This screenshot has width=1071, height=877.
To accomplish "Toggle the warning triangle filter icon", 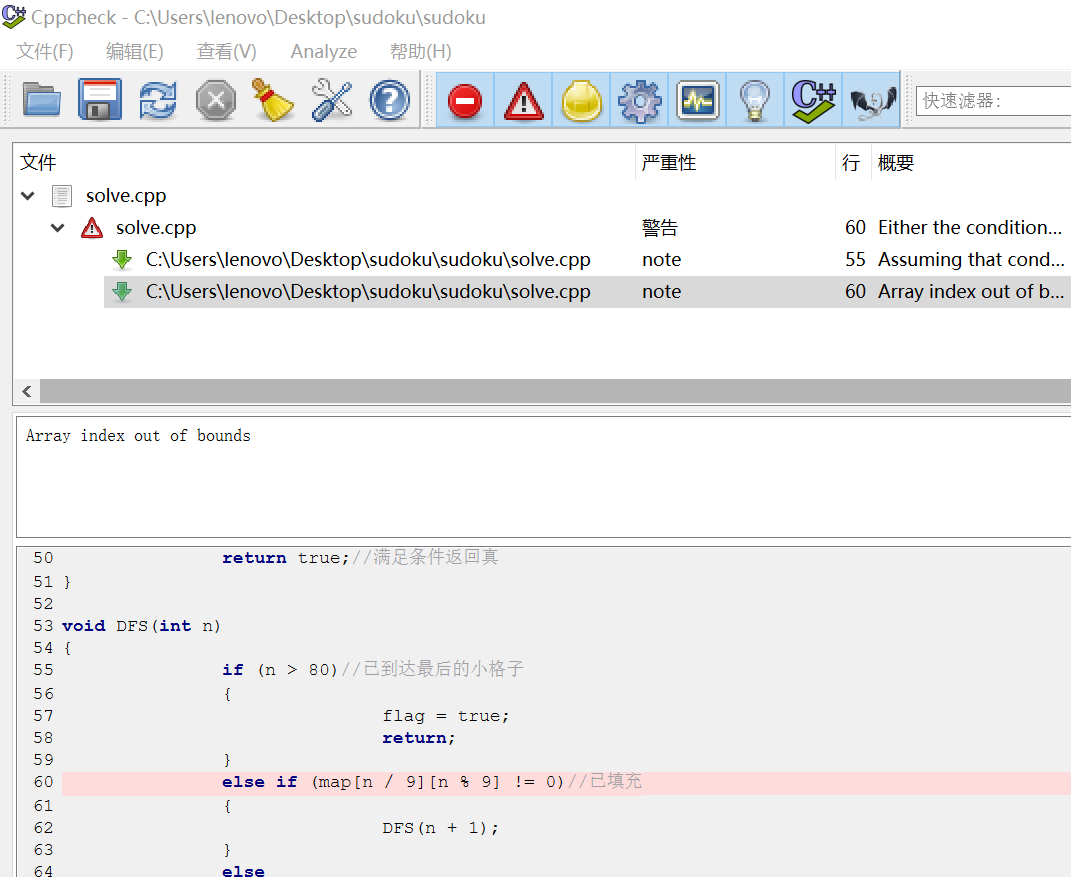I will (x=523, y=100).
